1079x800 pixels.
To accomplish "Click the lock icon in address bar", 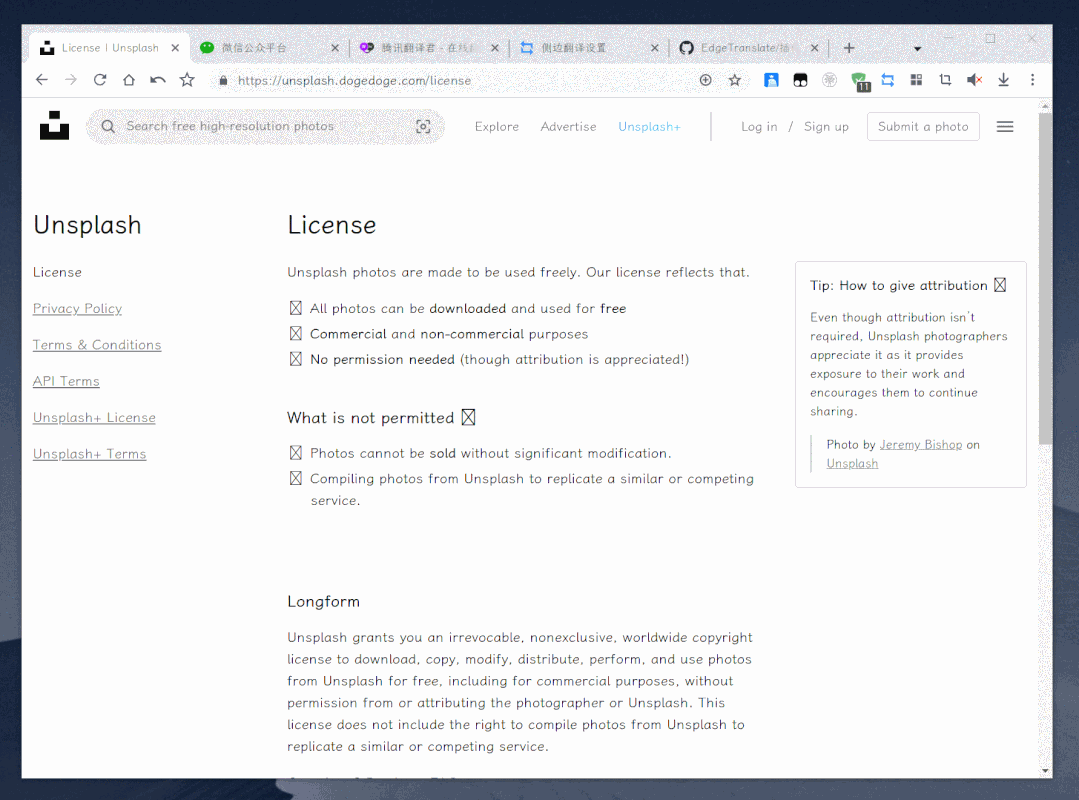I will point(223,80).
